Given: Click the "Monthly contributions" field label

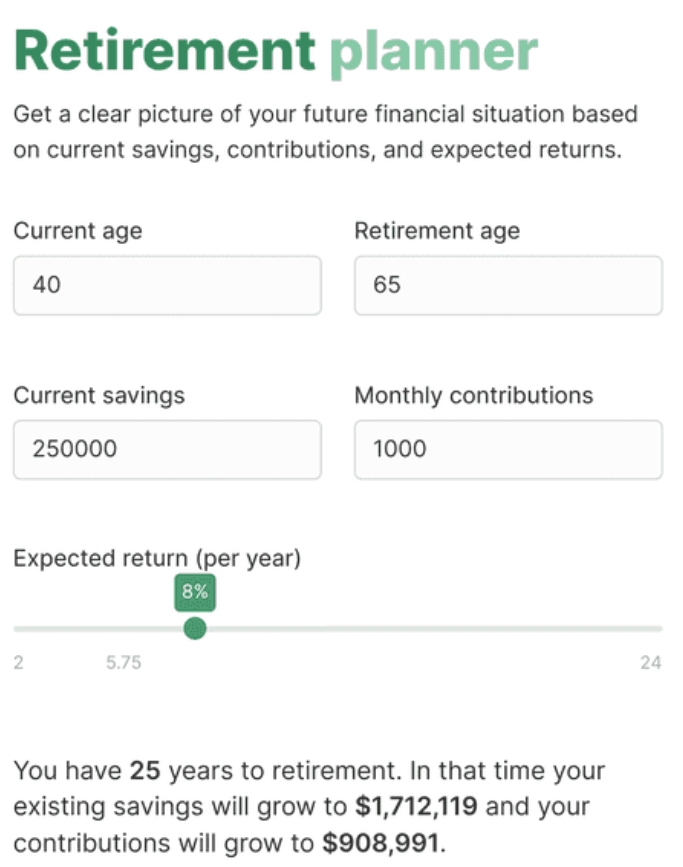Looking at the screenshot, I should [x=473, y=395].
